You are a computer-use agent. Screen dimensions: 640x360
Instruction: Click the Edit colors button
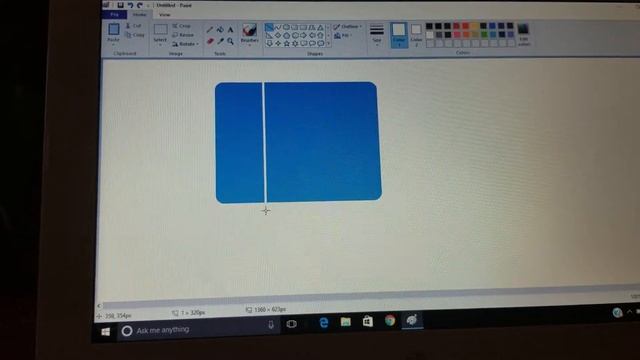point(524,34)
